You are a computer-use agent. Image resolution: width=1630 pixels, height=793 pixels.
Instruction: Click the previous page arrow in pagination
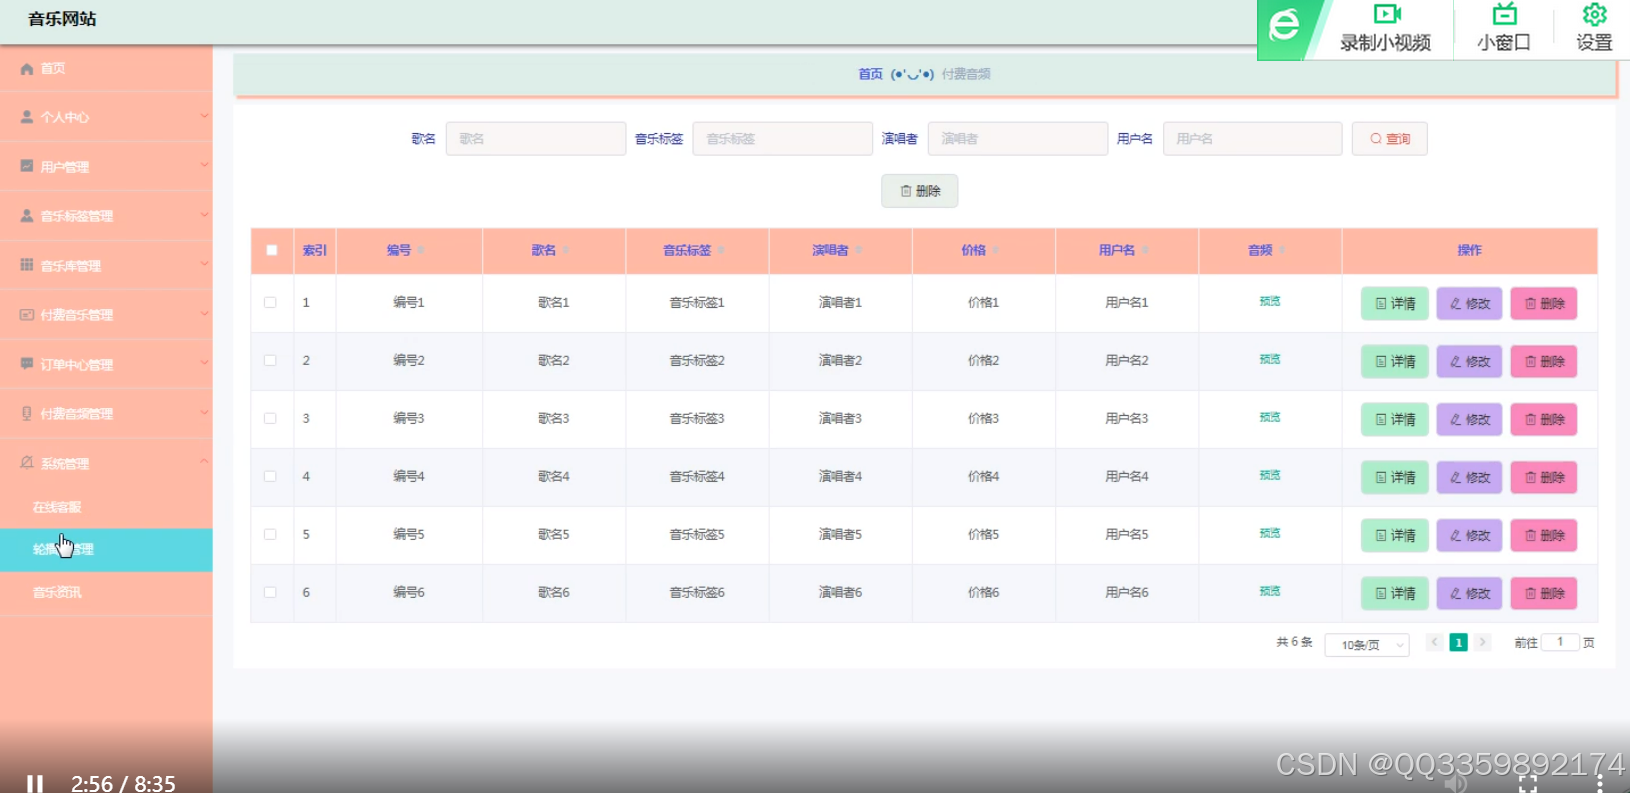click(1435, 642)
